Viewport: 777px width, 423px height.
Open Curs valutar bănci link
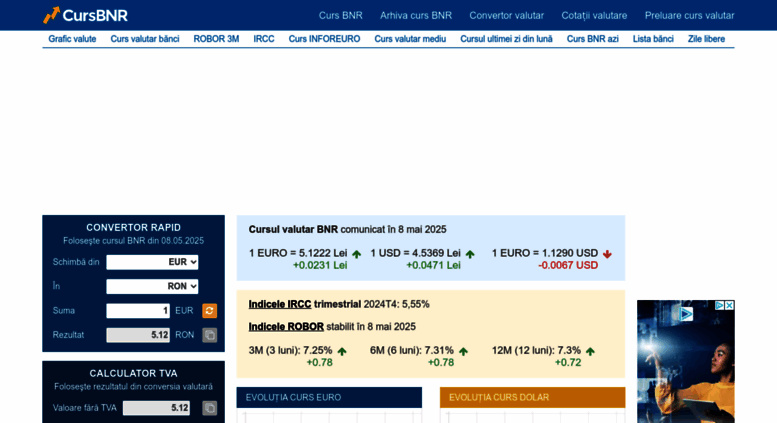pos(145,39)
